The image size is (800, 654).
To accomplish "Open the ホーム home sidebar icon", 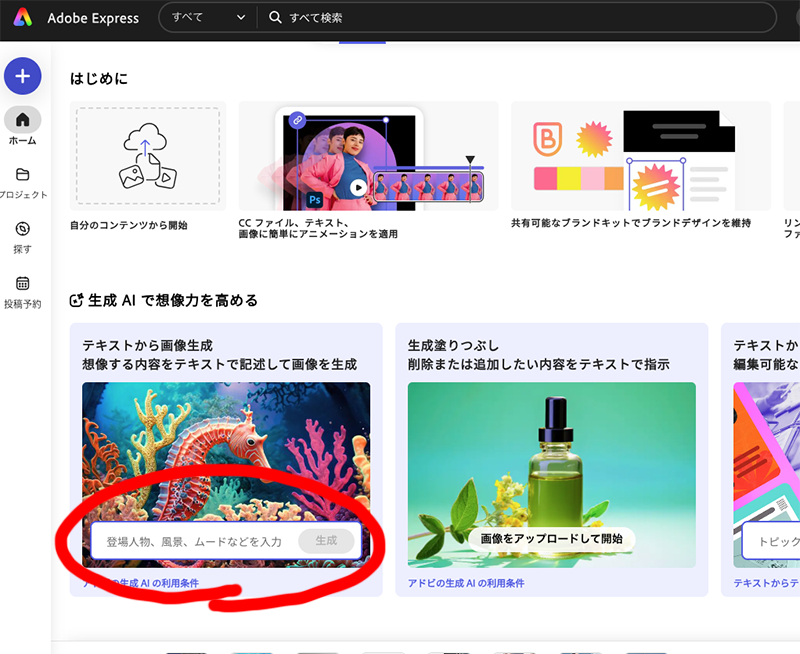I will click(22, 120).
